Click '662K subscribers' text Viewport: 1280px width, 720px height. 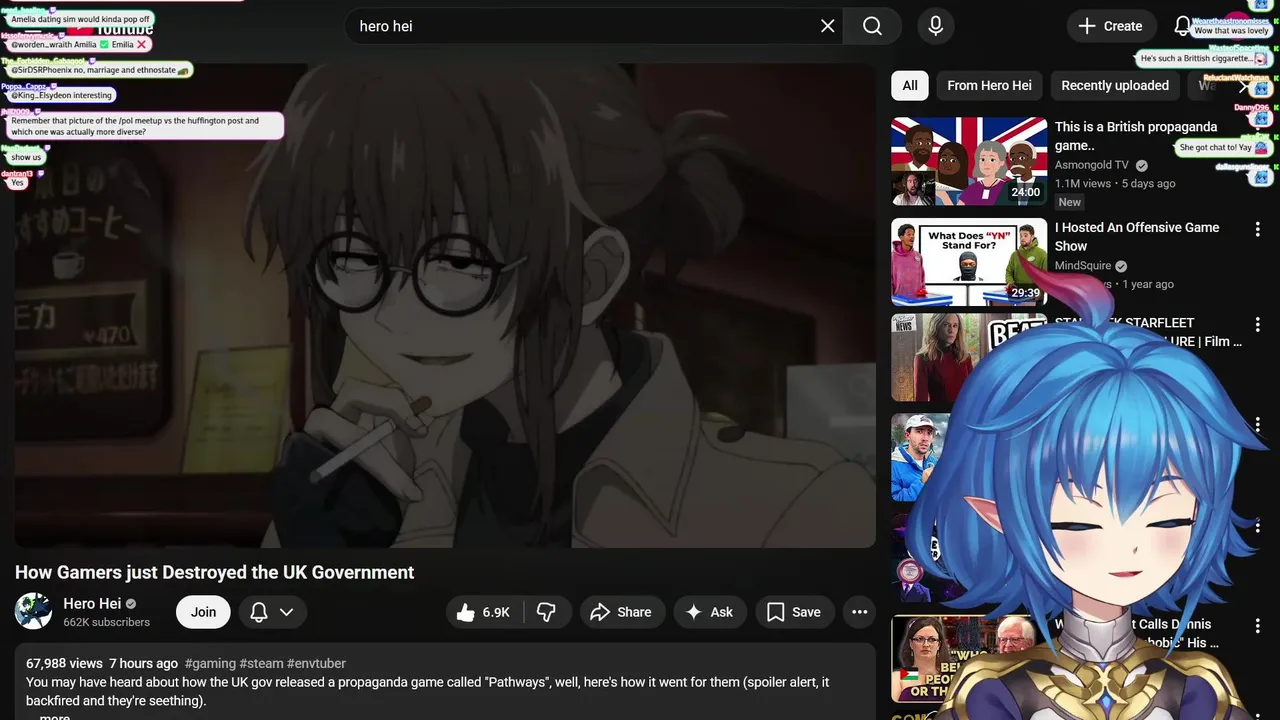pyautogui.click(x=106, y=622)
